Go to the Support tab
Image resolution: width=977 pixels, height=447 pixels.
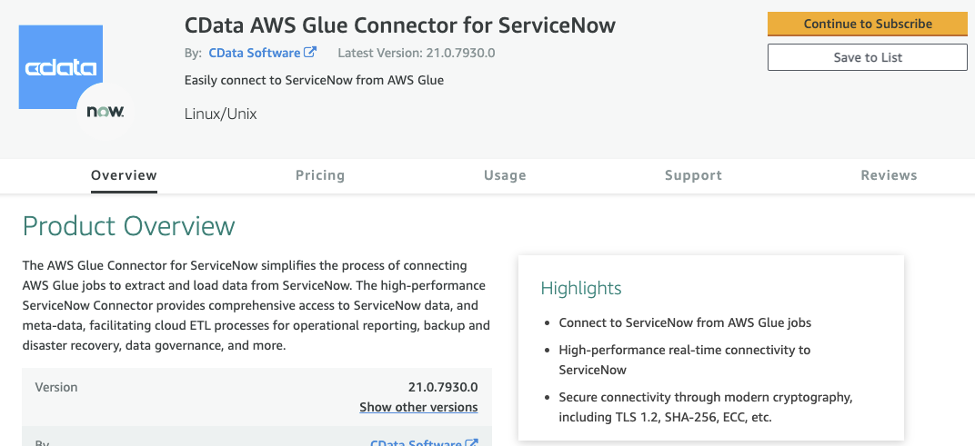pyautogui.click(x=693, y=175)
